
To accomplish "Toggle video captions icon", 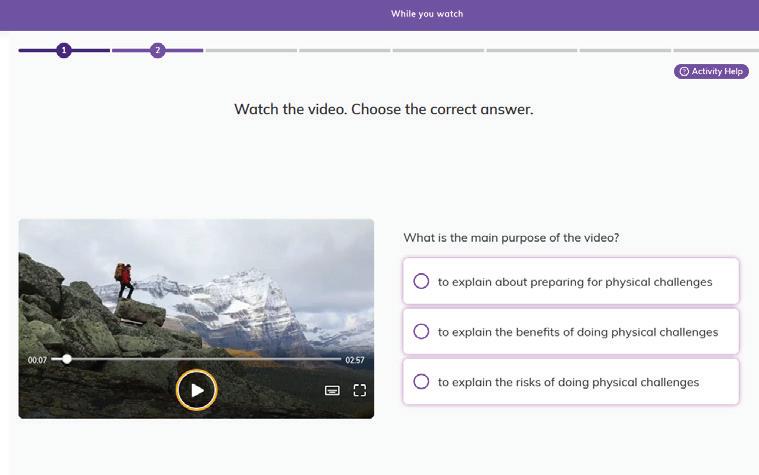I will point(332,391).
